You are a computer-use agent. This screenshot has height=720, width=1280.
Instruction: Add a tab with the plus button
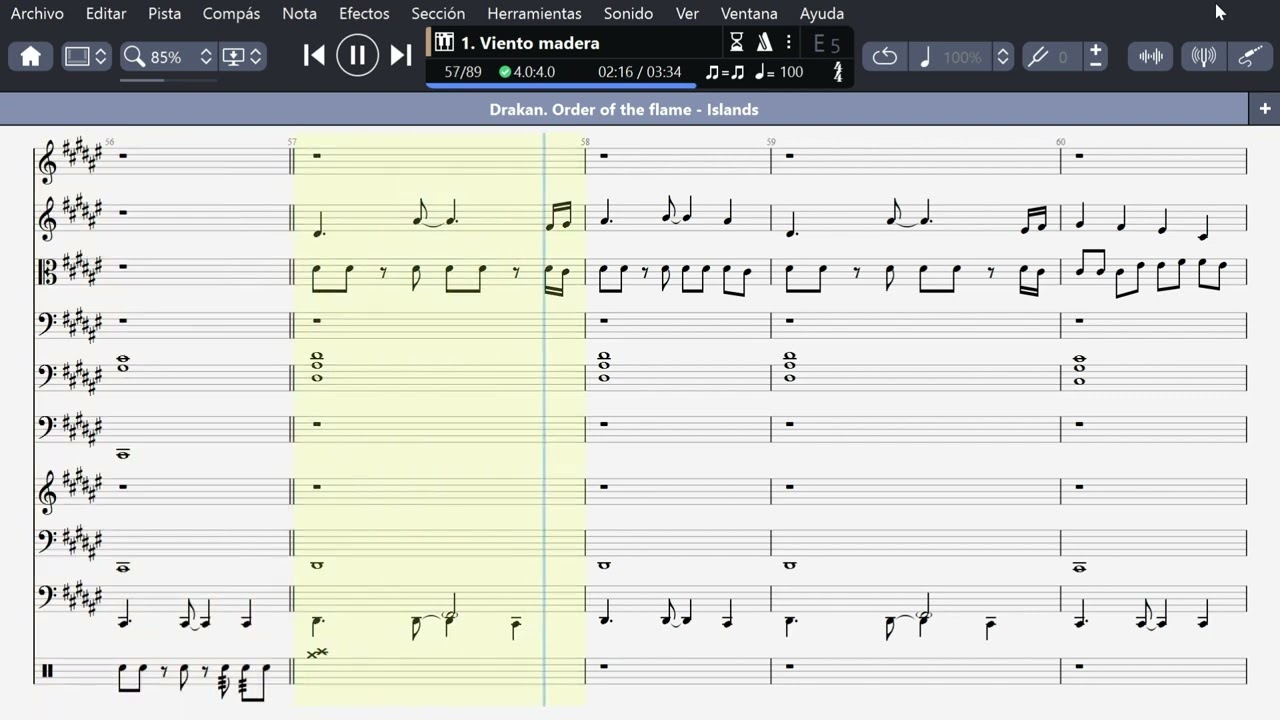[1265, 109]
